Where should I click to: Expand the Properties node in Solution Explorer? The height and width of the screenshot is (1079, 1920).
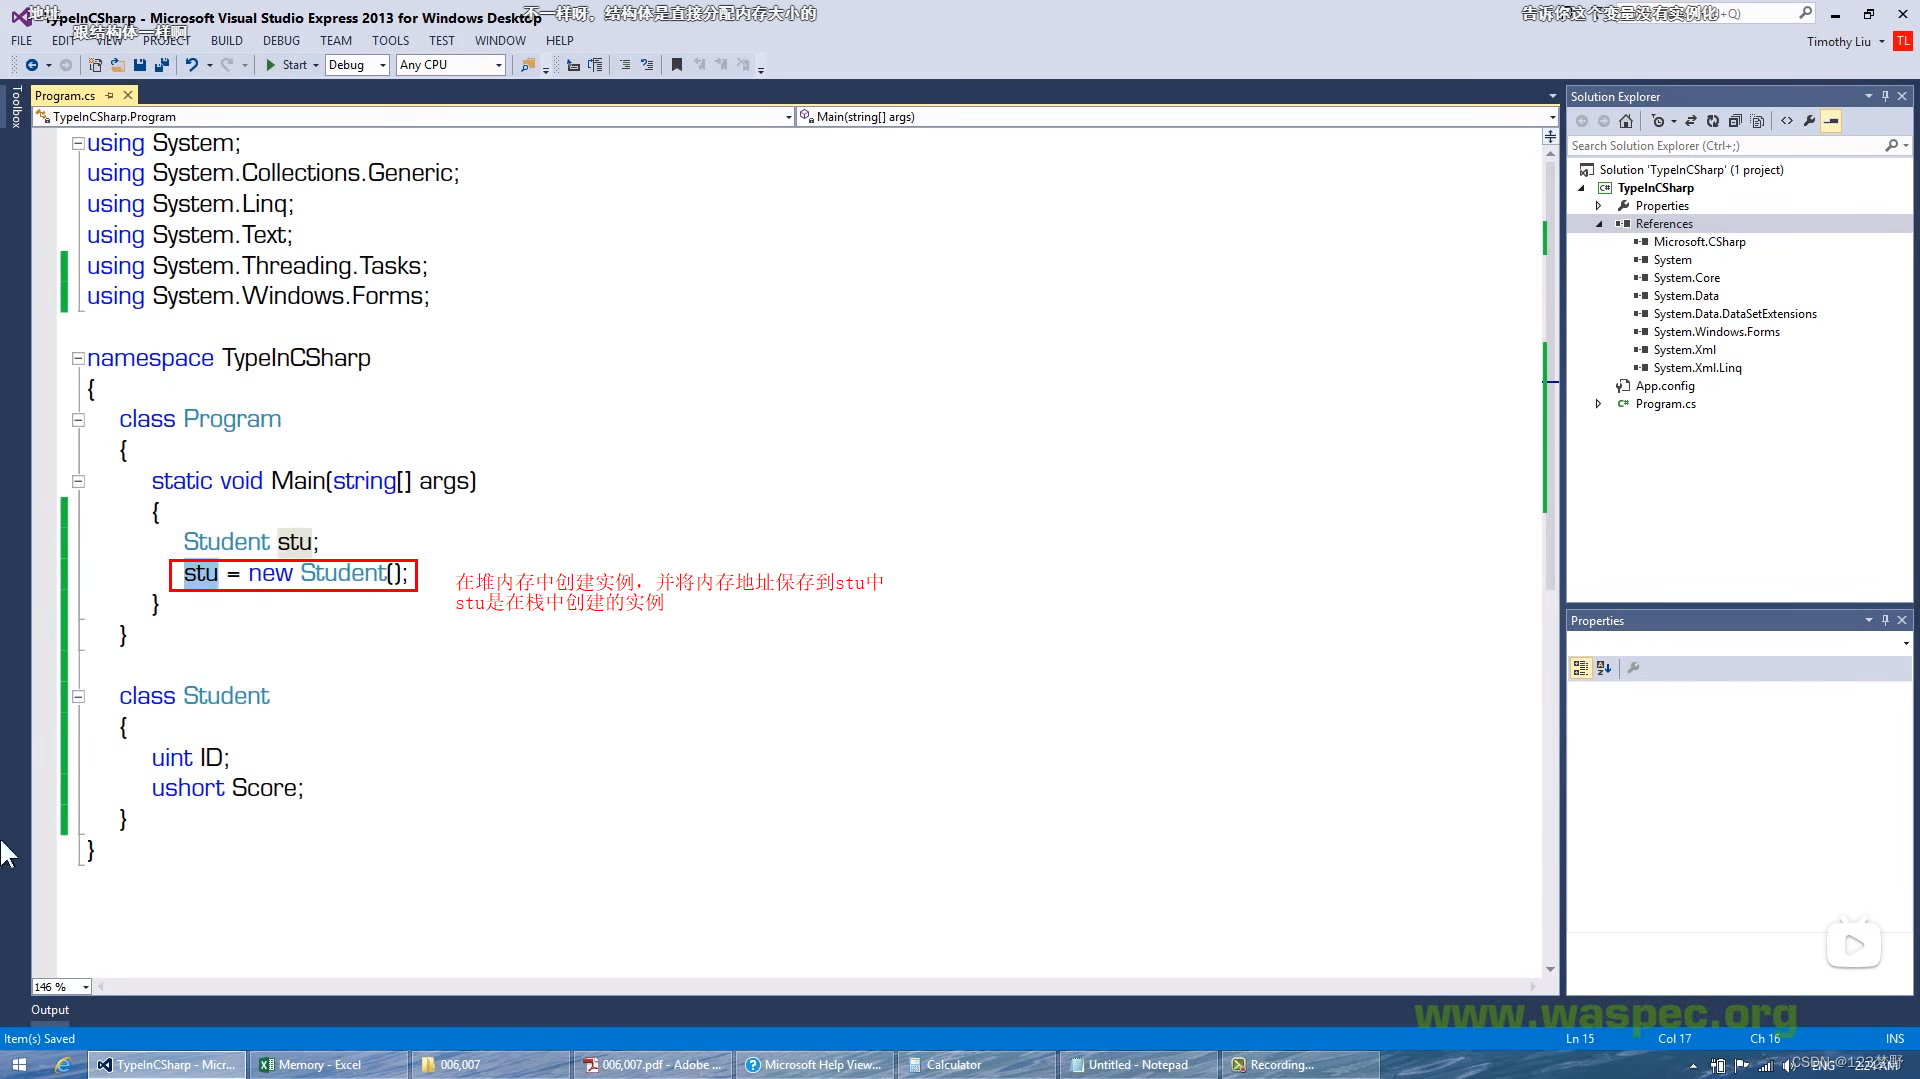click(1599, 206)
